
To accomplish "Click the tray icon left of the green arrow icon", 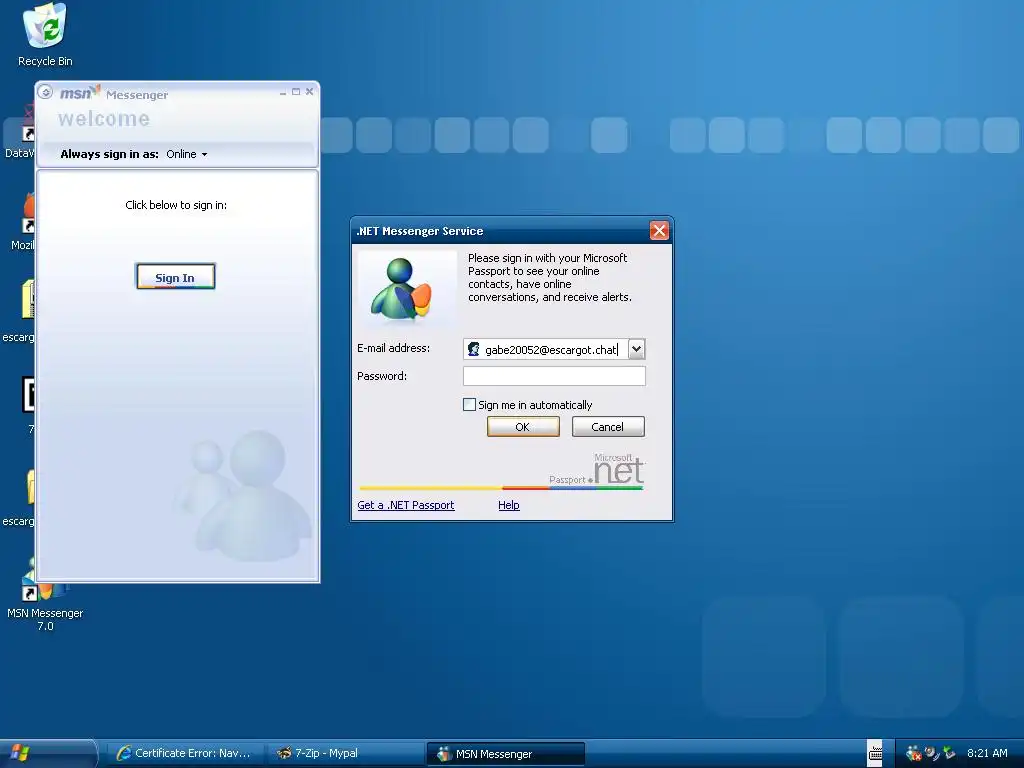I will coord(932,754).
